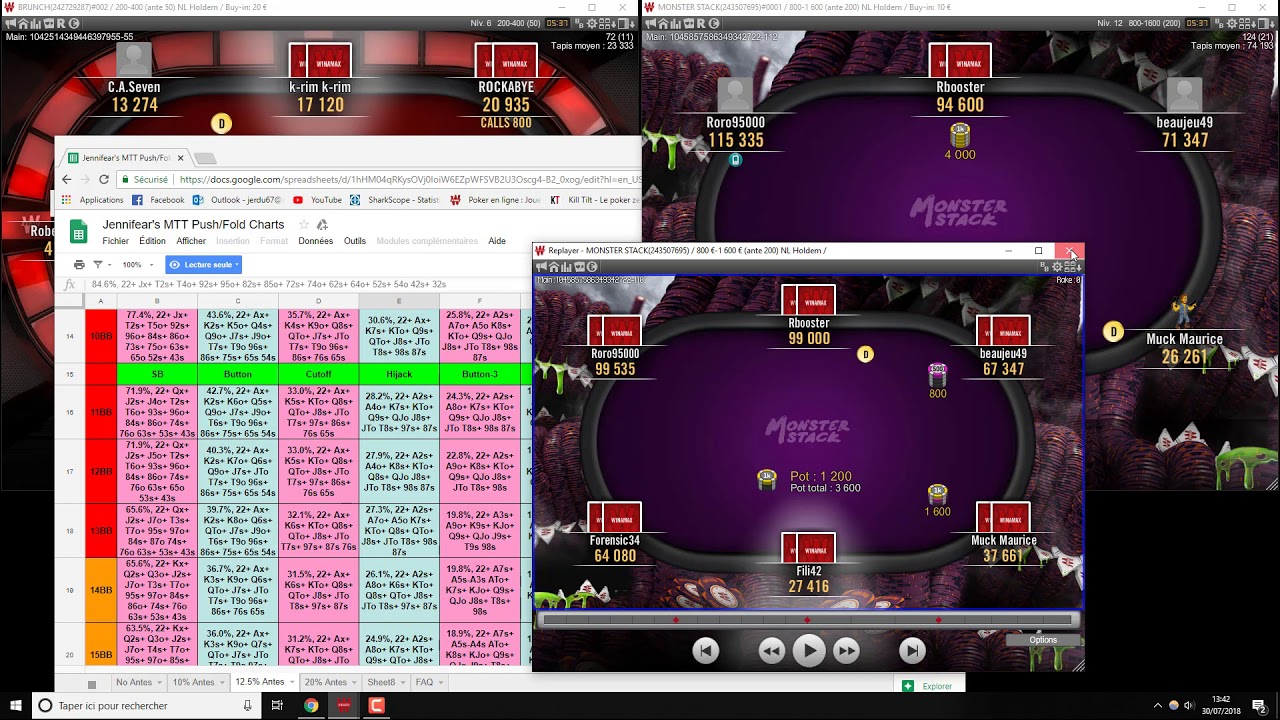
Task: Fast-forward the Replayer hand
Action: tap(846, 651)
